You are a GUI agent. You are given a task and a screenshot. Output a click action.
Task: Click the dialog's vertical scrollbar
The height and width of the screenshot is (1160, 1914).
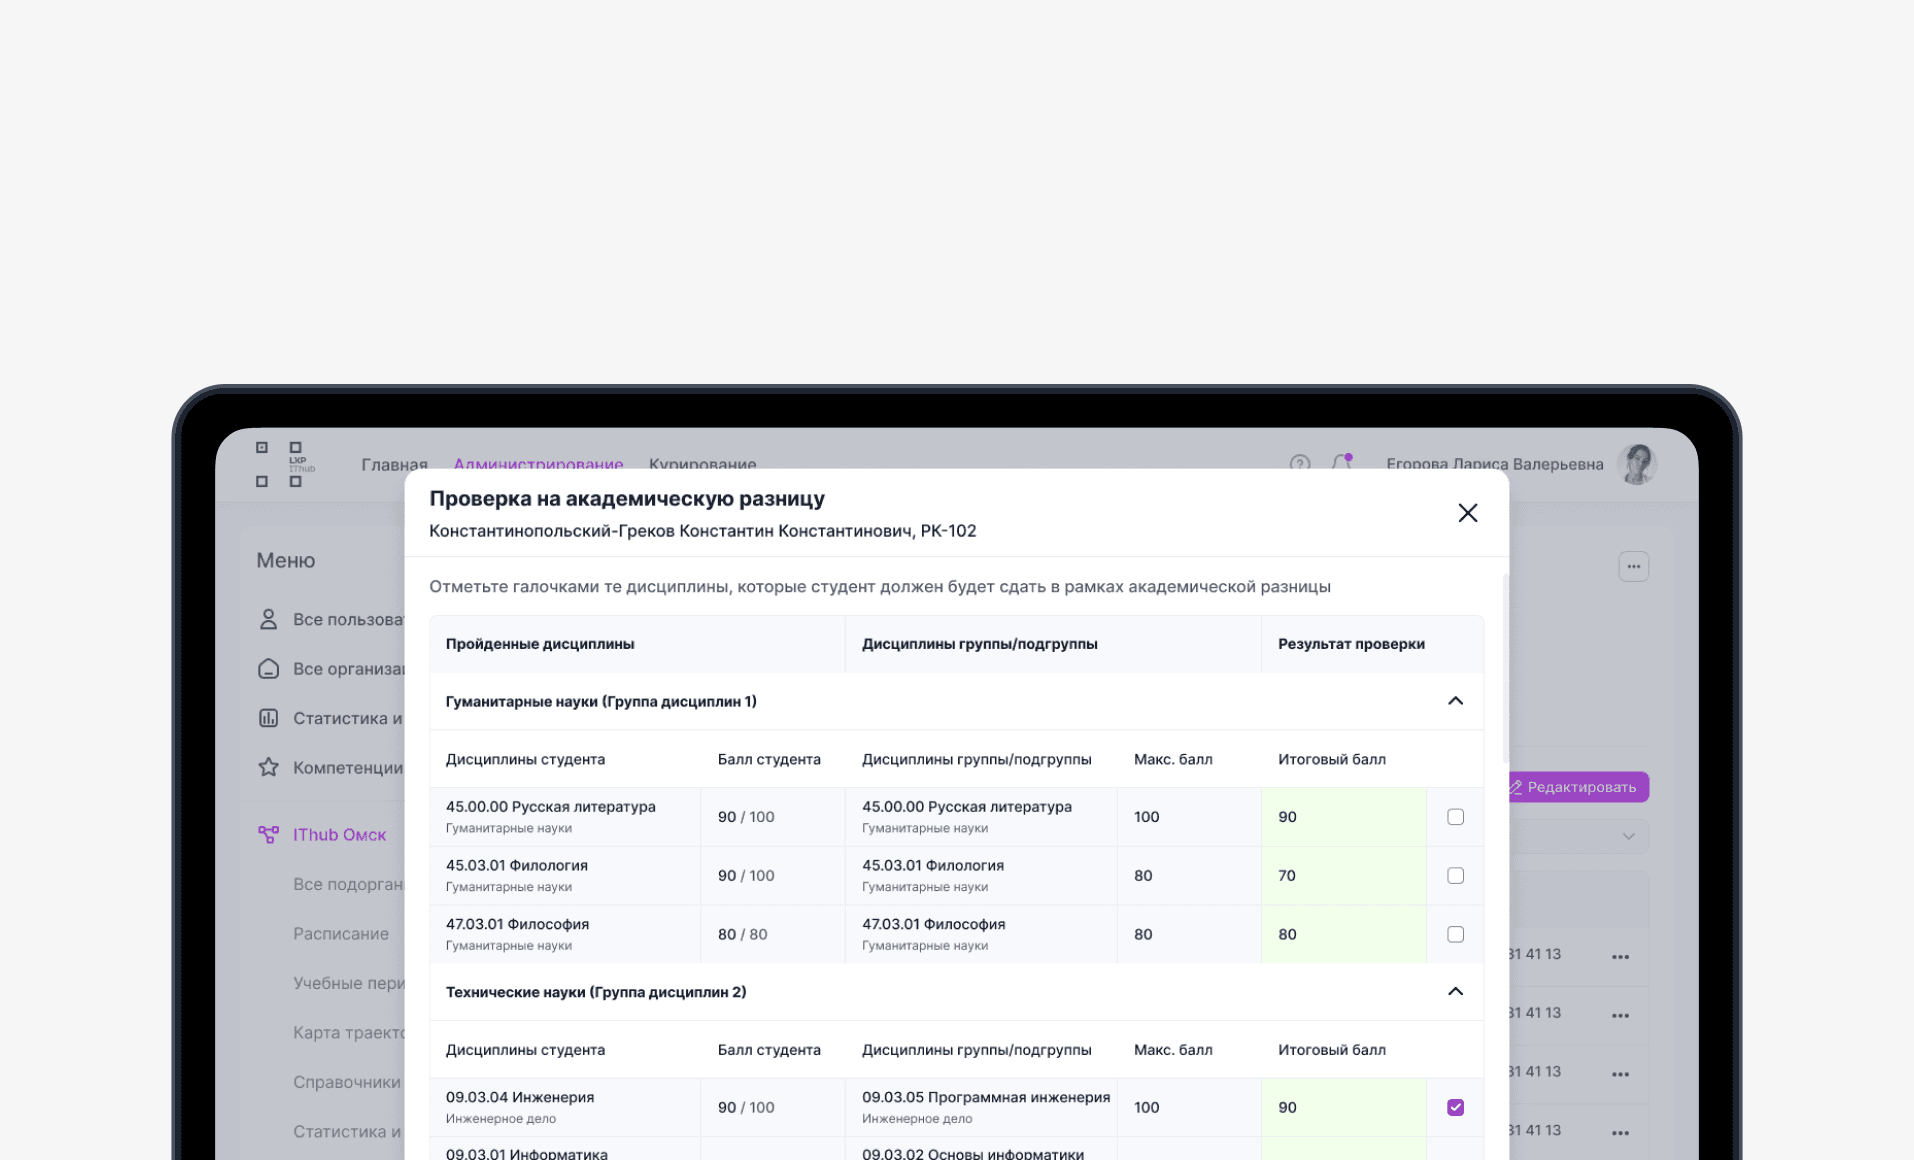(1505, 670)
